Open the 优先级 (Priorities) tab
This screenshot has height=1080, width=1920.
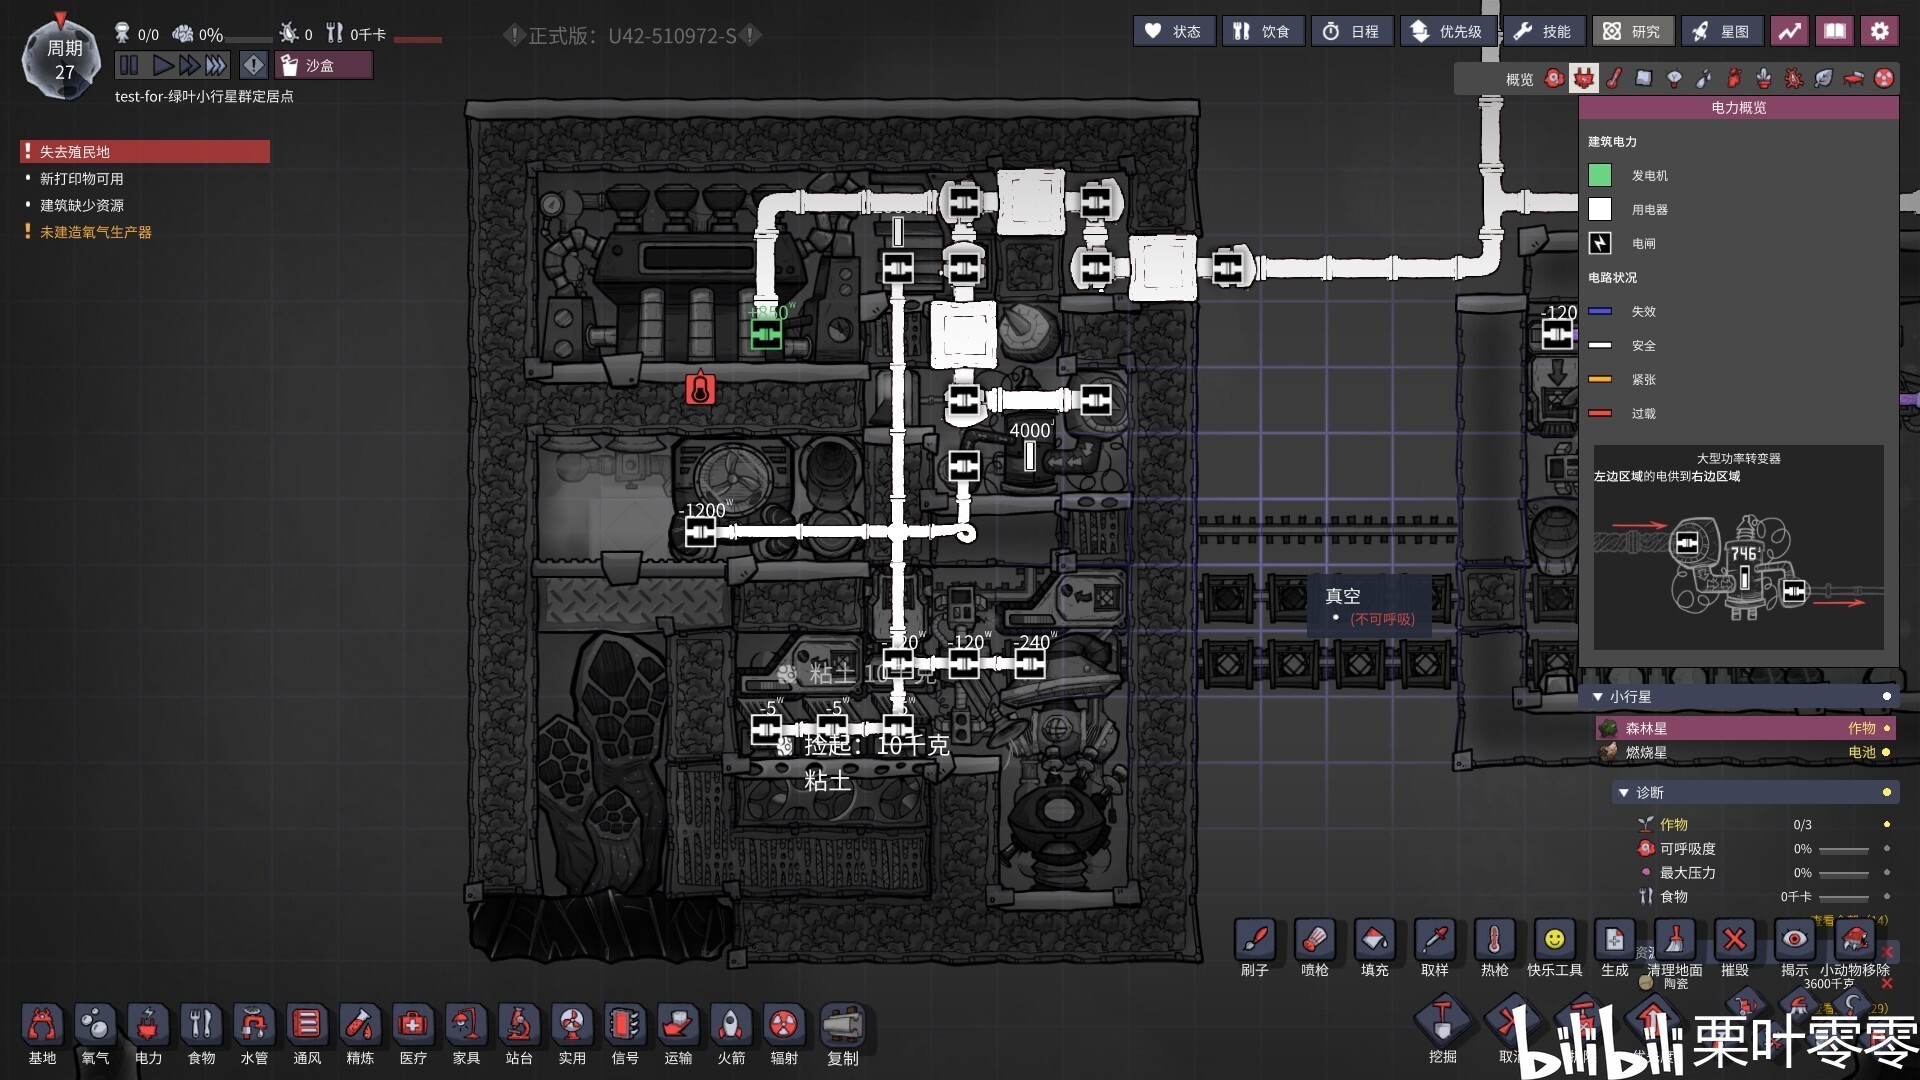coord(1447,31)
